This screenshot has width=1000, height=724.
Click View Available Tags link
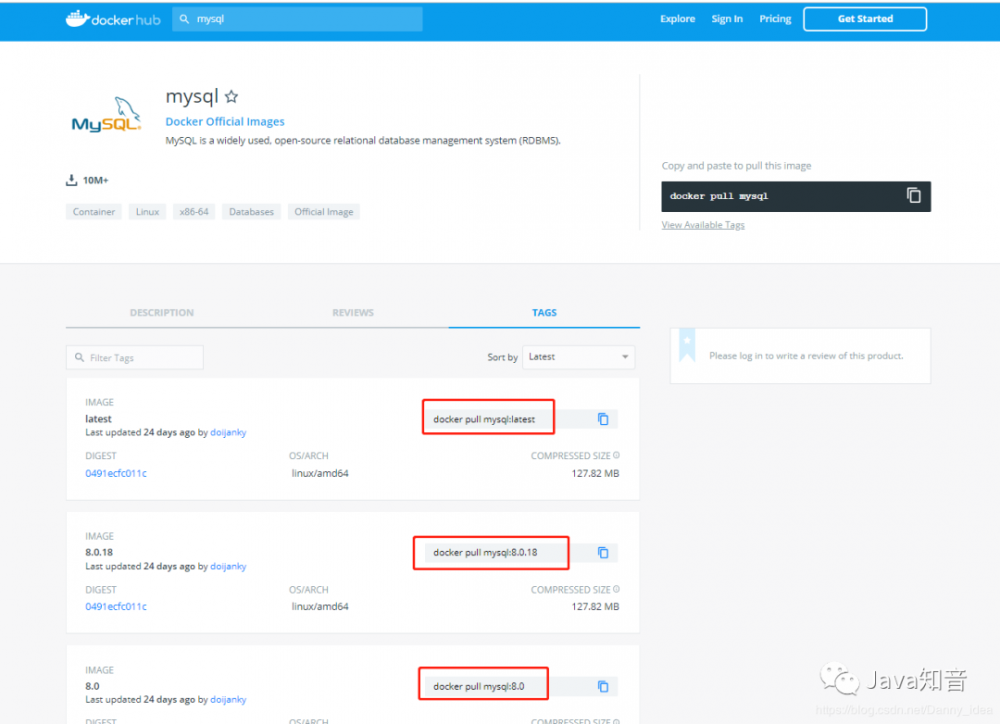(702, 224)
